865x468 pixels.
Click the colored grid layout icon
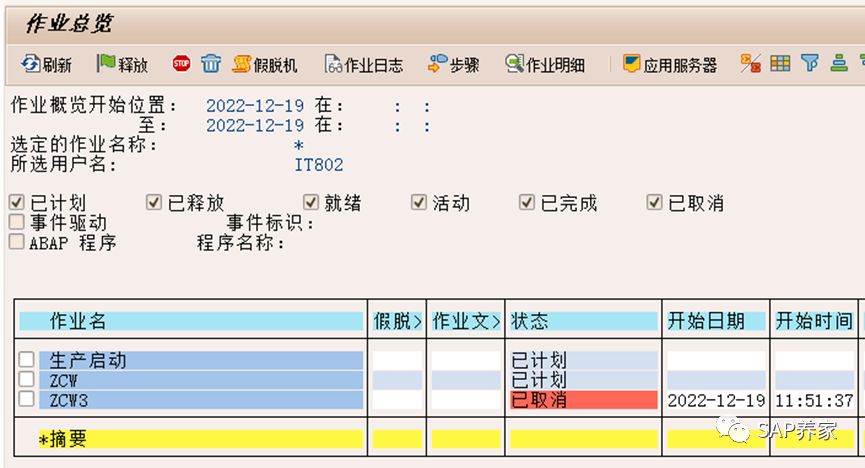click(780, 63)
